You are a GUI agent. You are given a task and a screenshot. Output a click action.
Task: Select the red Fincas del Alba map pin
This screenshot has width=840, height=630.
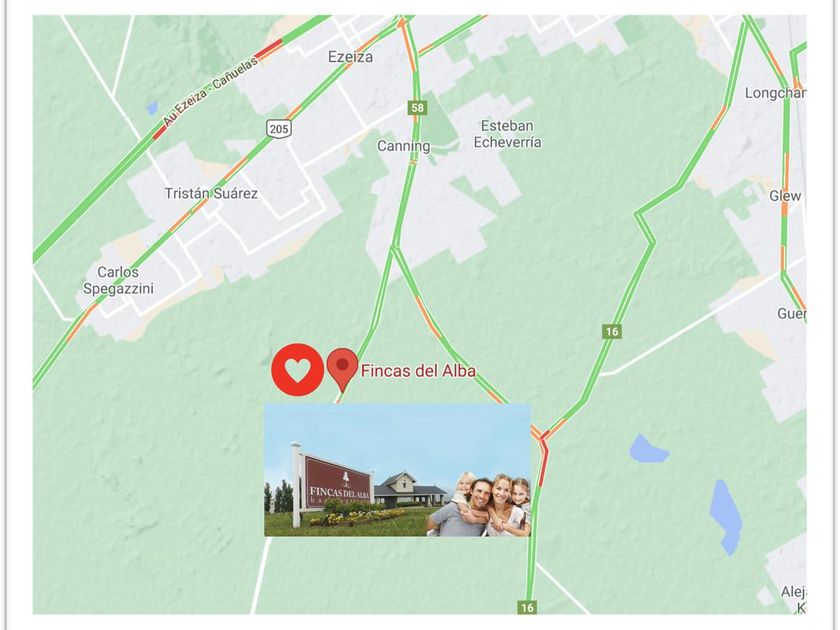coord(342,369)
